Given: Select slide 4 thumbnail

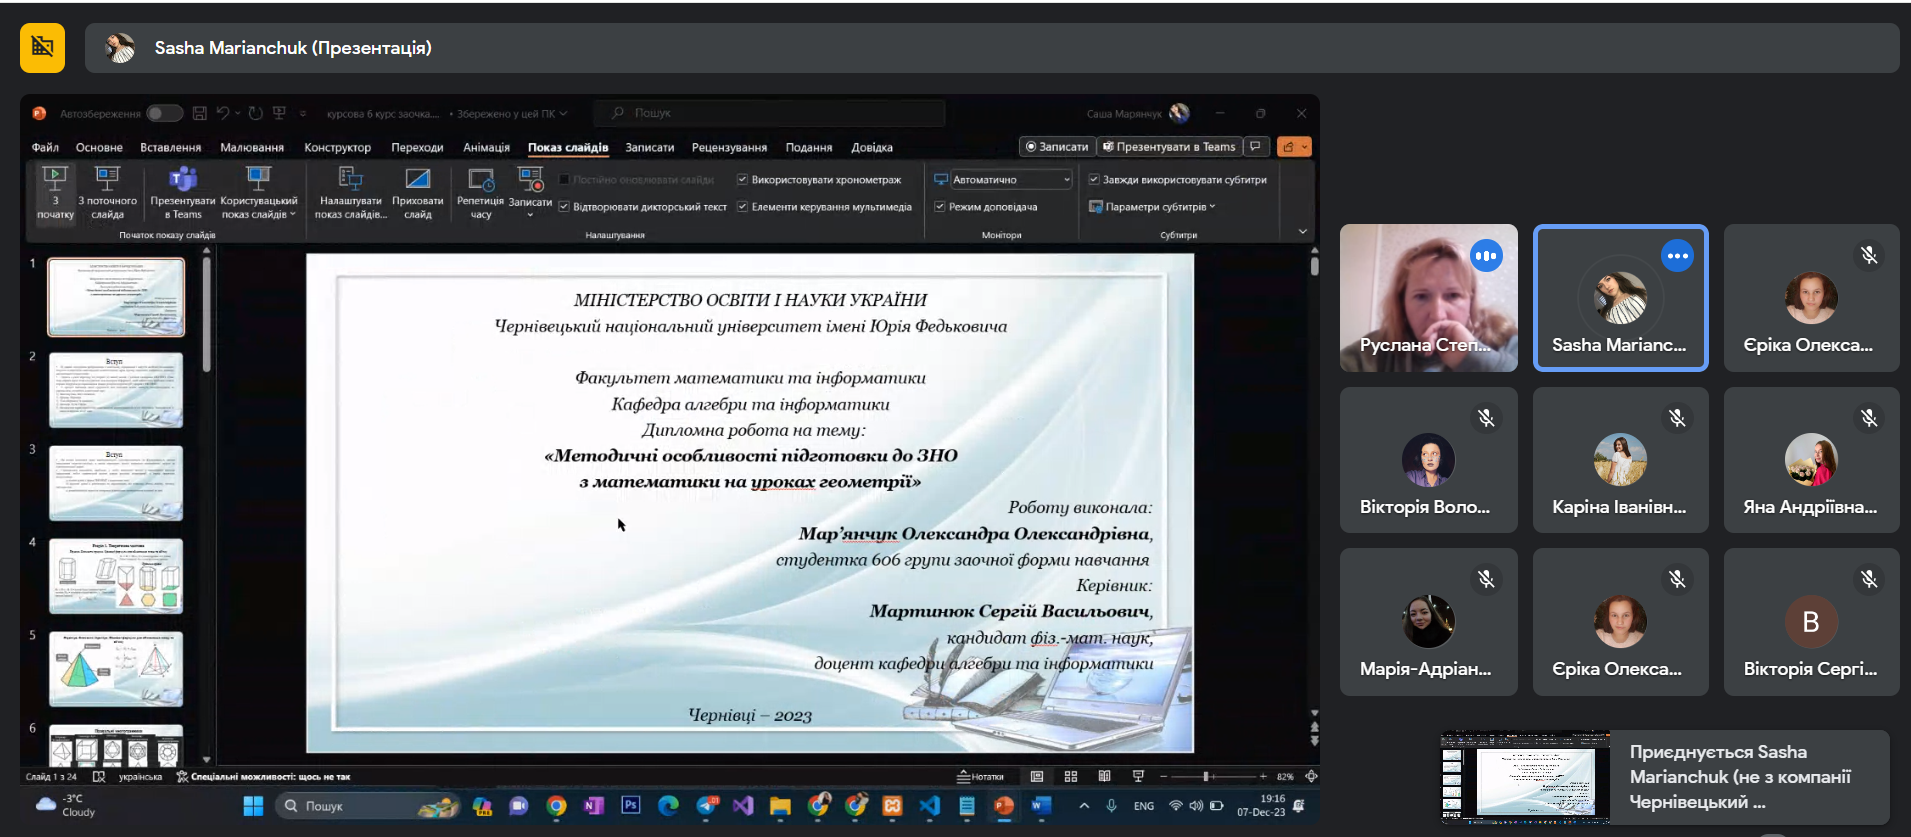Looking at the screenshot, I should click(116, 576).
